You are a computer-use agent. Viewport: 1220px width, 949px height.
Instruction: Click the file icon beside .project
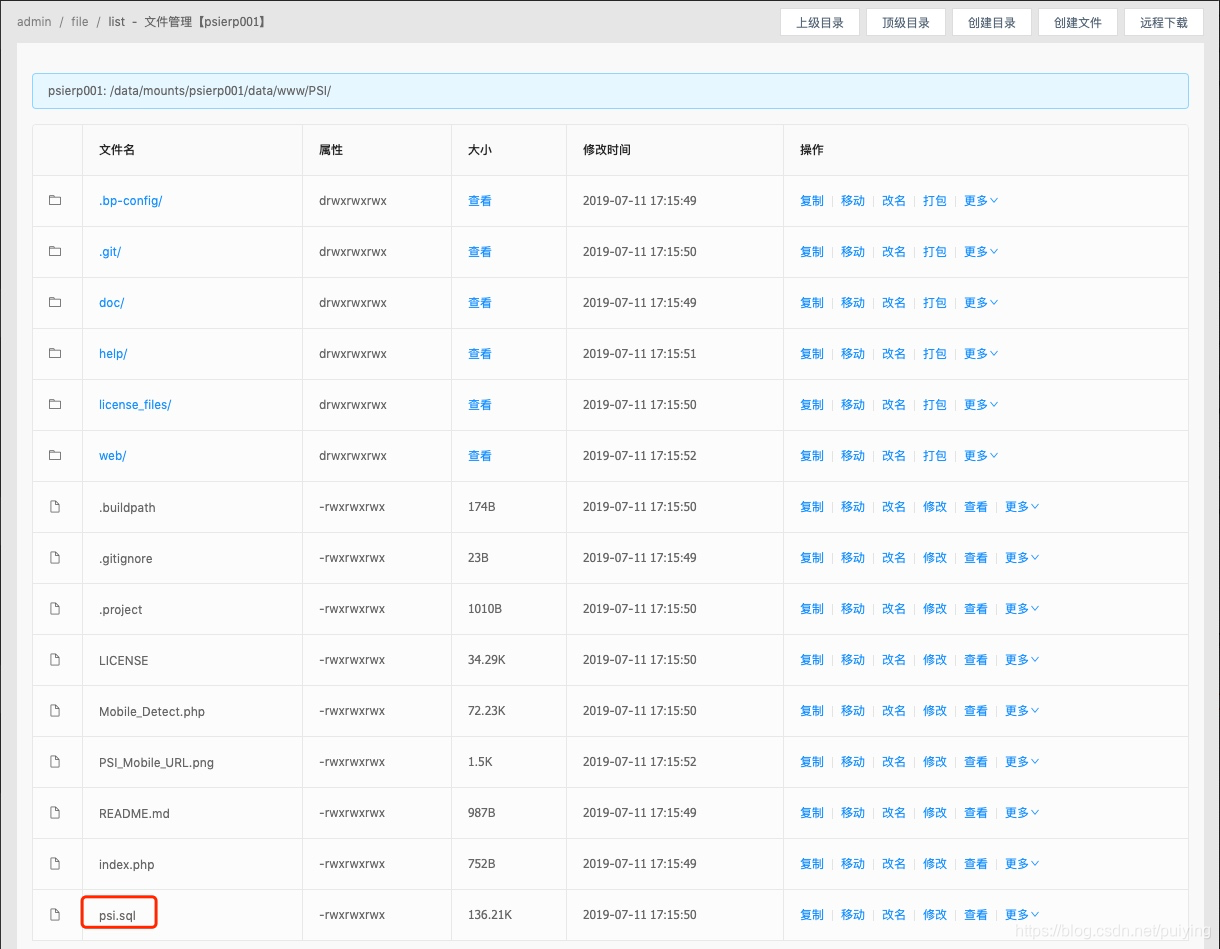tap(55, 608)
